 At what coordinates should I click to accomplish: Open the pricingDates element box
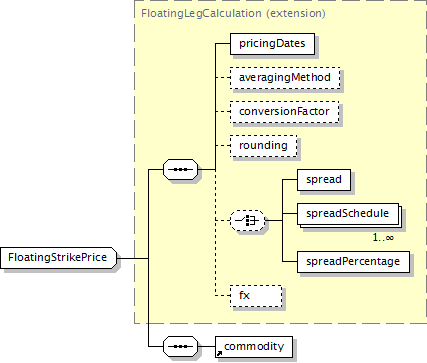click(x=272, y=44)
